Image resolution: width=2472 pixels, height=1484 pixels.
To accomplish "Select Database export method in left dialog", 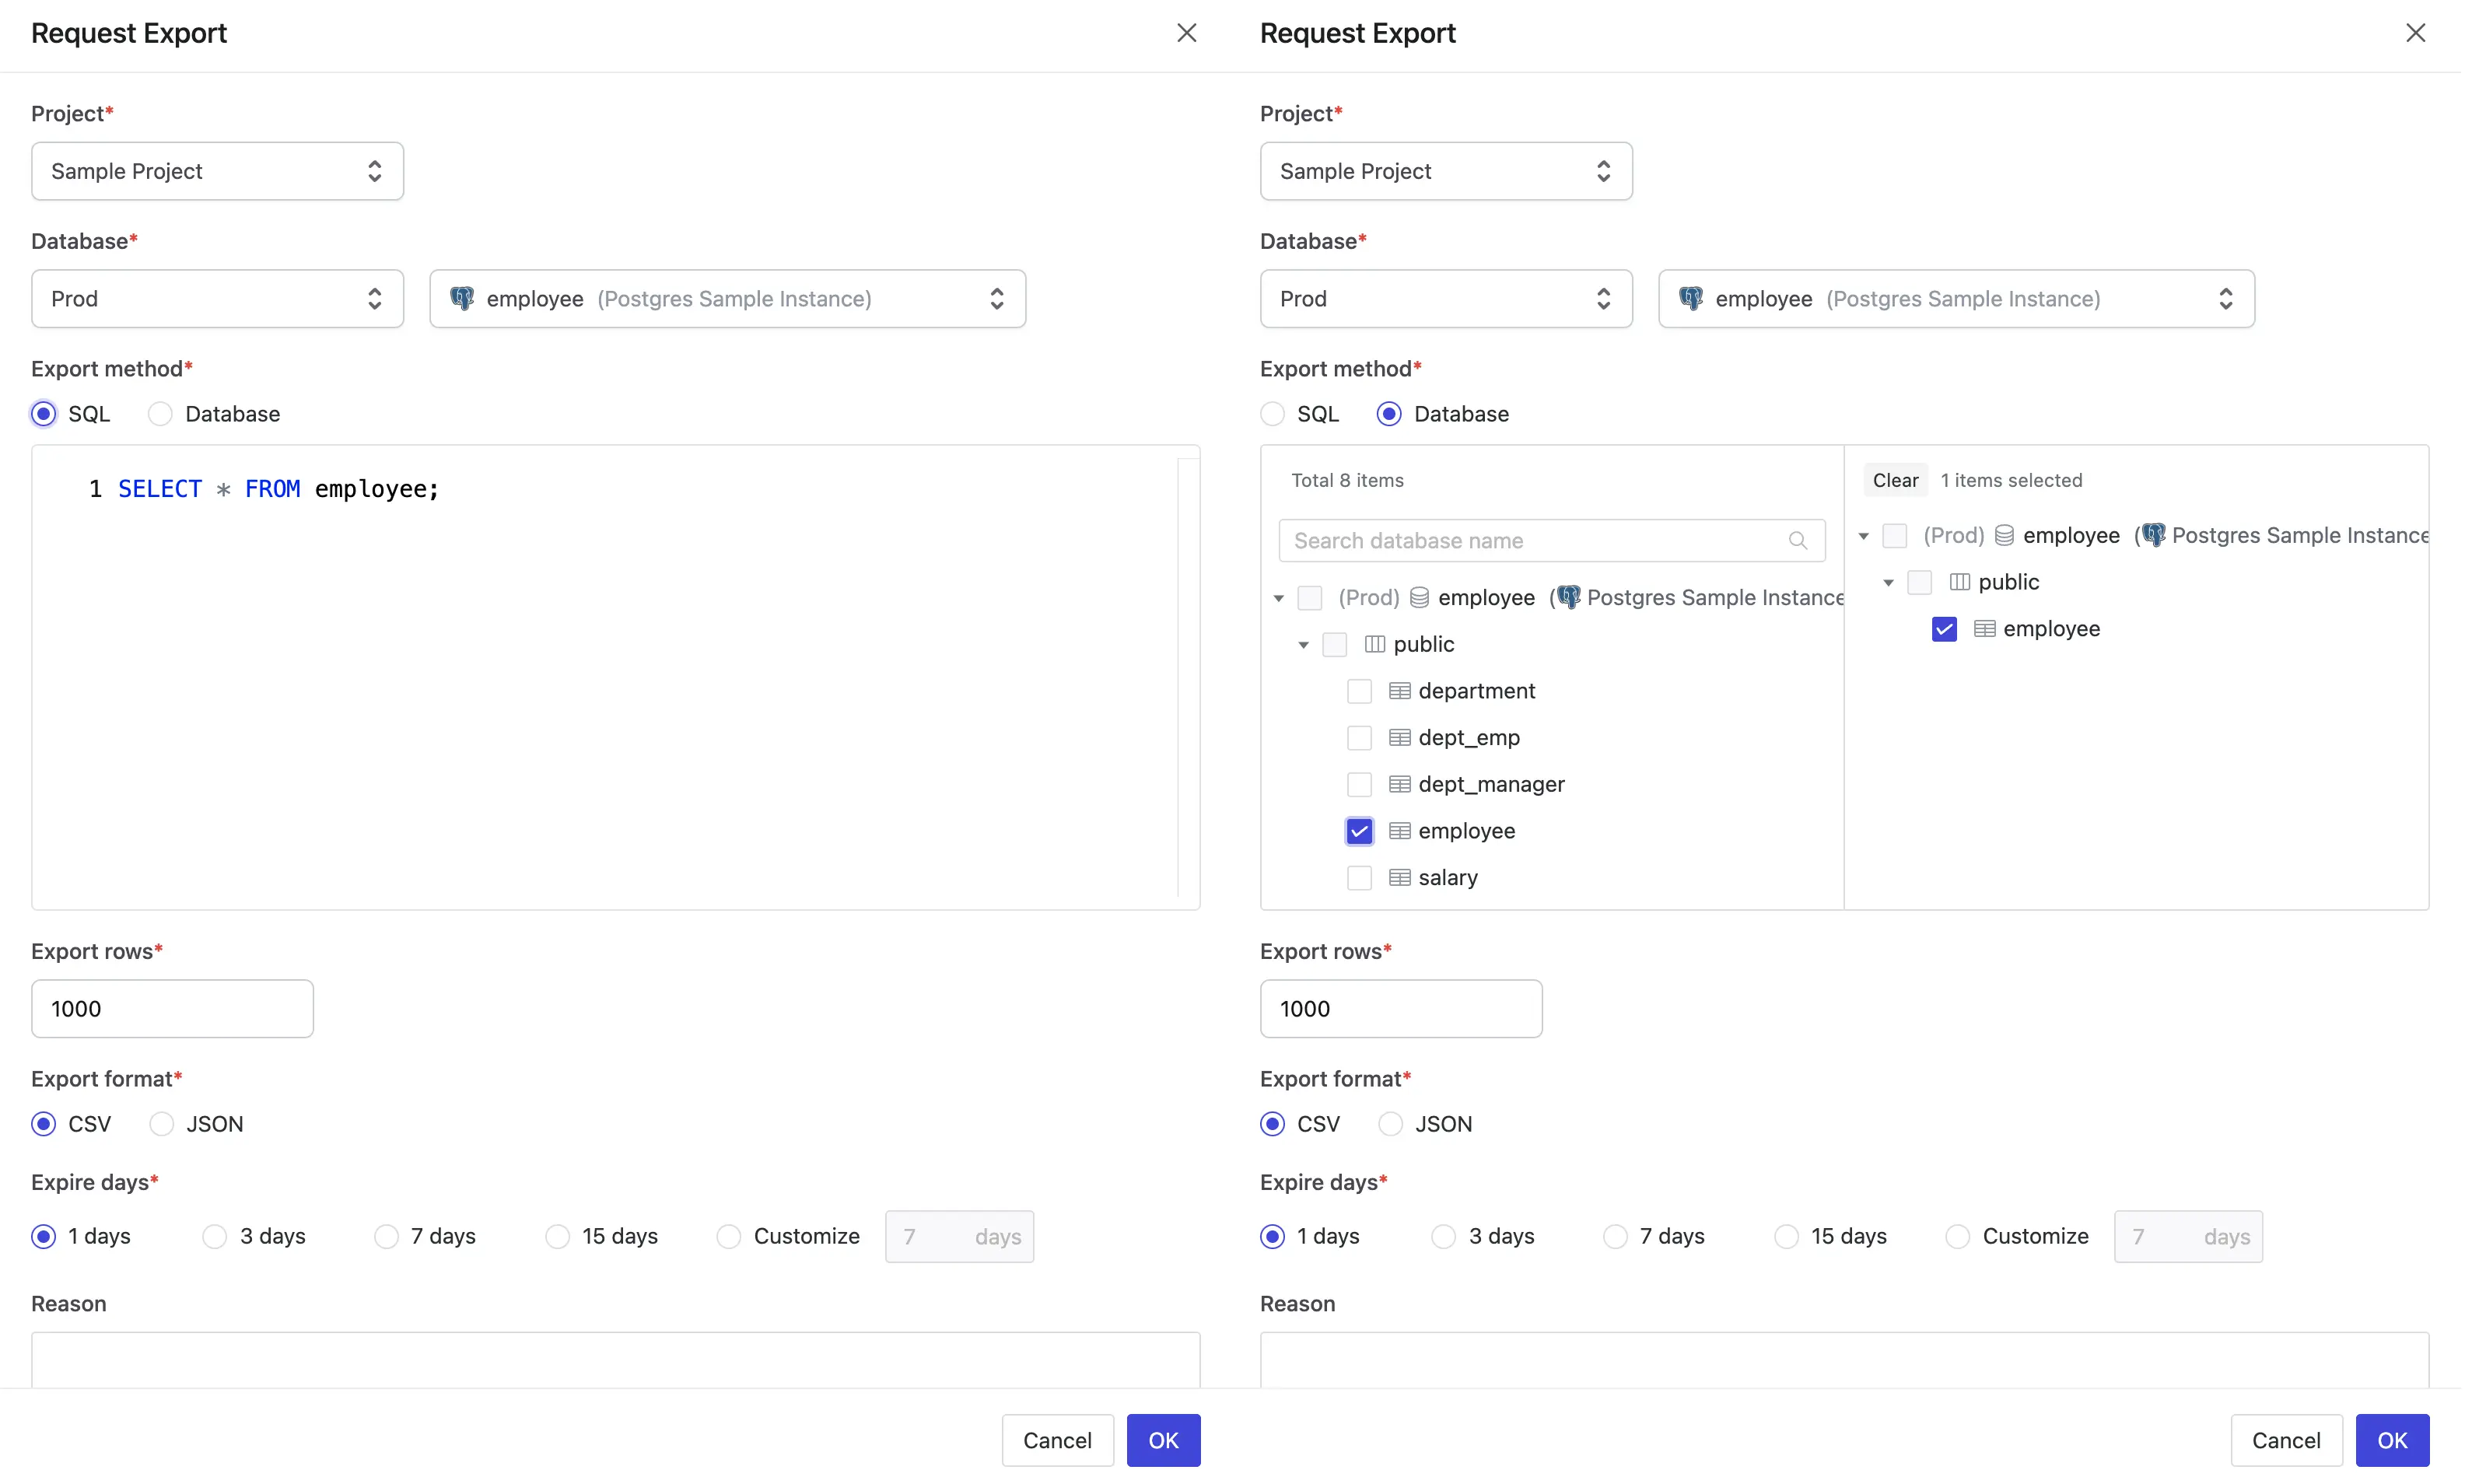I will pos(160,414).
